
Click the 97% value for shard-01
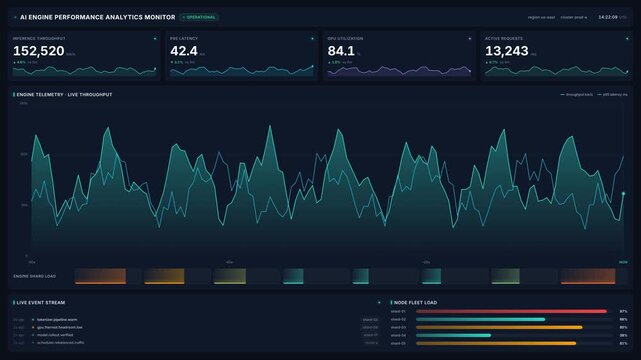click(x=623, y=311)
